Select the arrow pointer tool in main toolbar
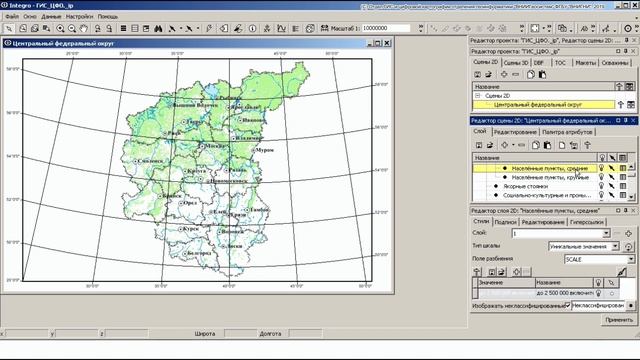 (9, 28)
